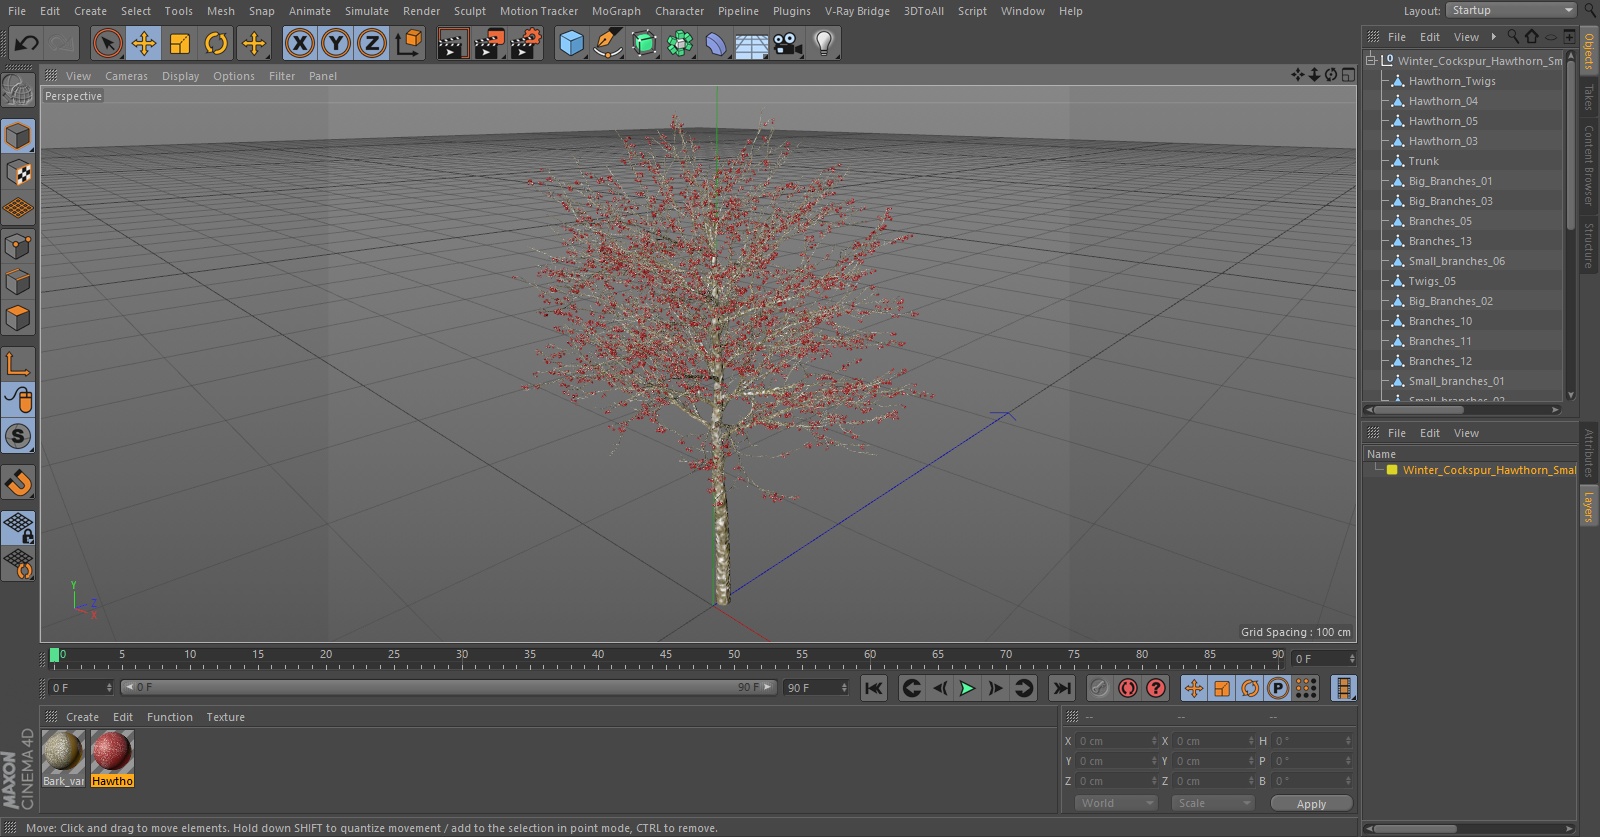Select the Bark material thumbnail
This screenshot has width=1600, height=837.
(63, 752)
